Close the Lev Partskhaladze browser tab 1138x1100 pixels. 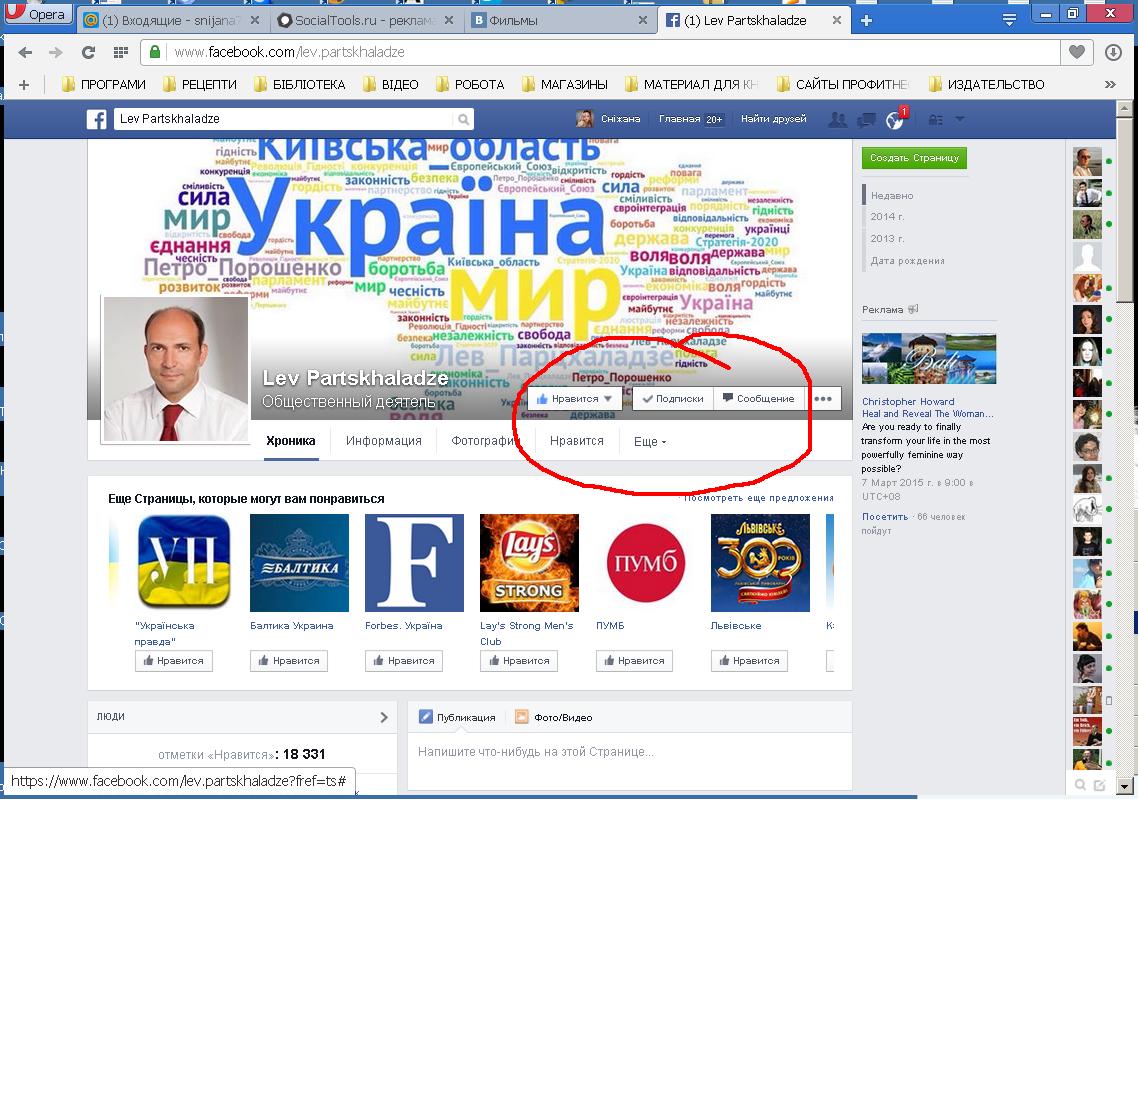(x=837, y=20)
